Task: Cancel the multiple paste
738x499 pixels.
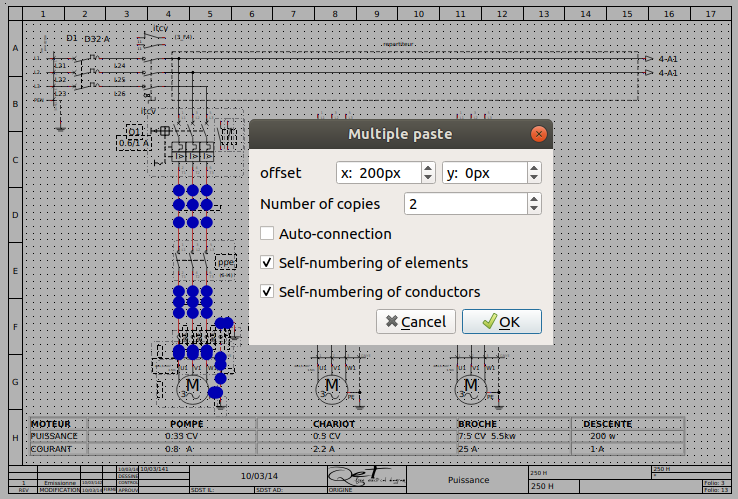Action: point(416,322)
